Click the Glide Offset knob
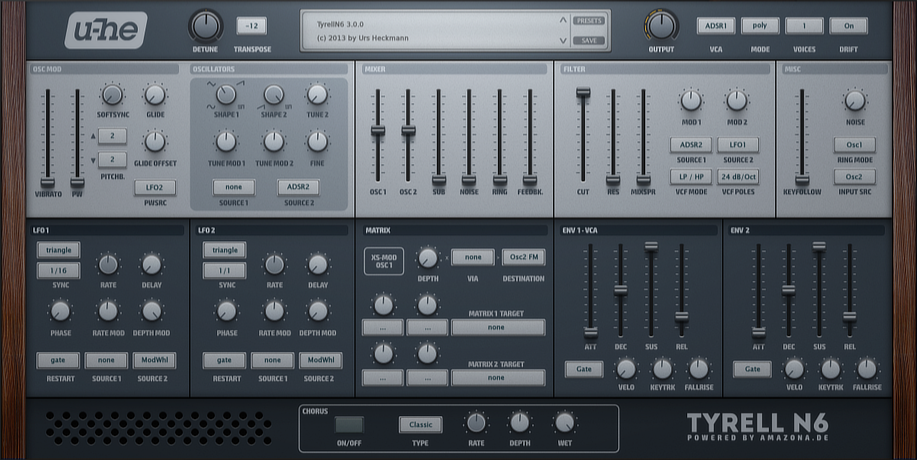 (x=155, y=141)
